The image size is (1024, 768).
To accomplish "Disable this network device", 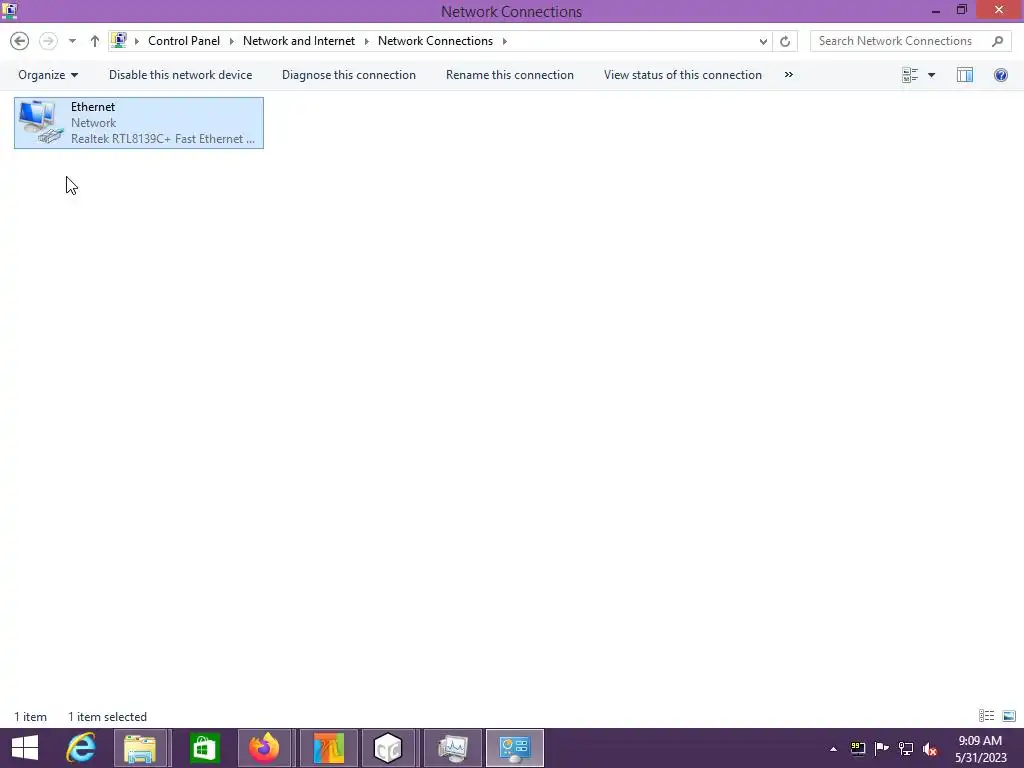I will (x=180, y=75).
